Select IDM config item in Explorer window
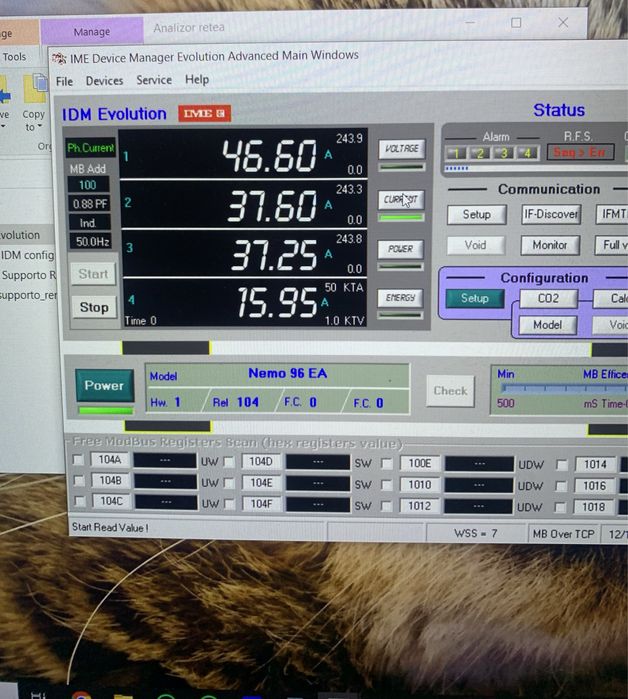The width and height of the screenshot is (628, 699). pyautogui.click(x=27, y=255)
